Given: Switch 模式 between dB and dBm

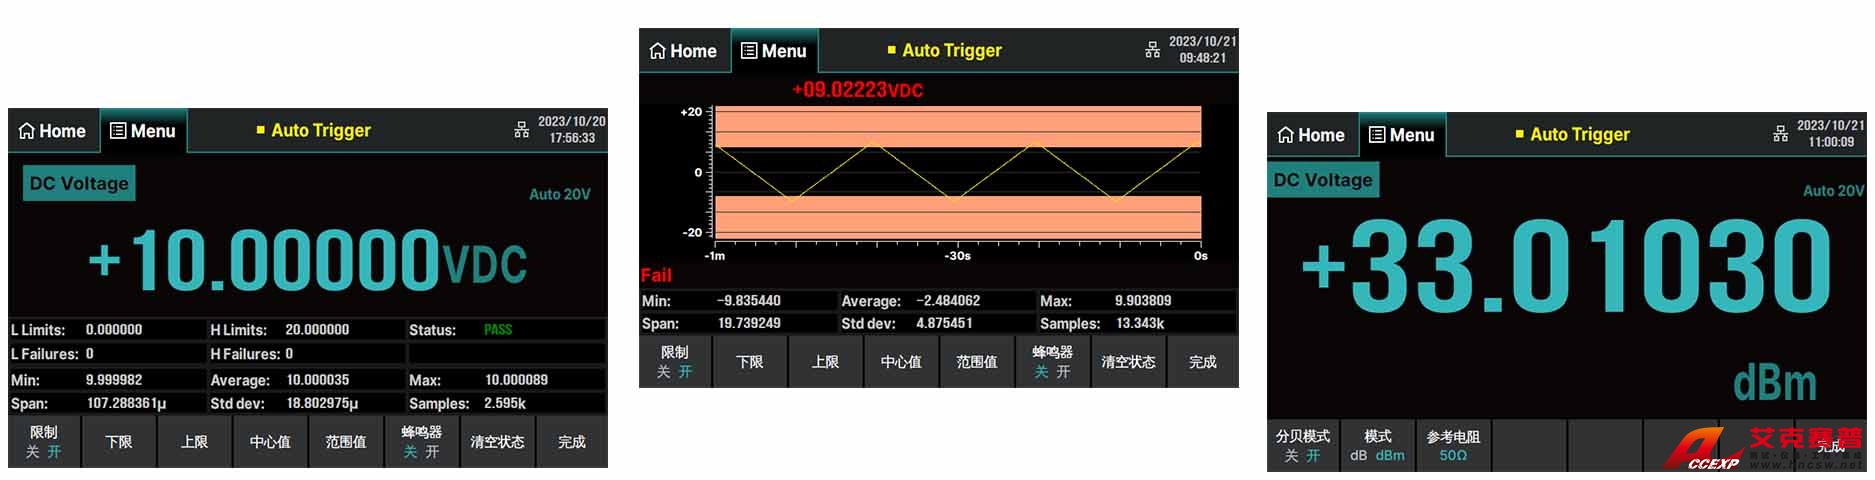Looking at the screenshot, I should [x=1377, y=446].
